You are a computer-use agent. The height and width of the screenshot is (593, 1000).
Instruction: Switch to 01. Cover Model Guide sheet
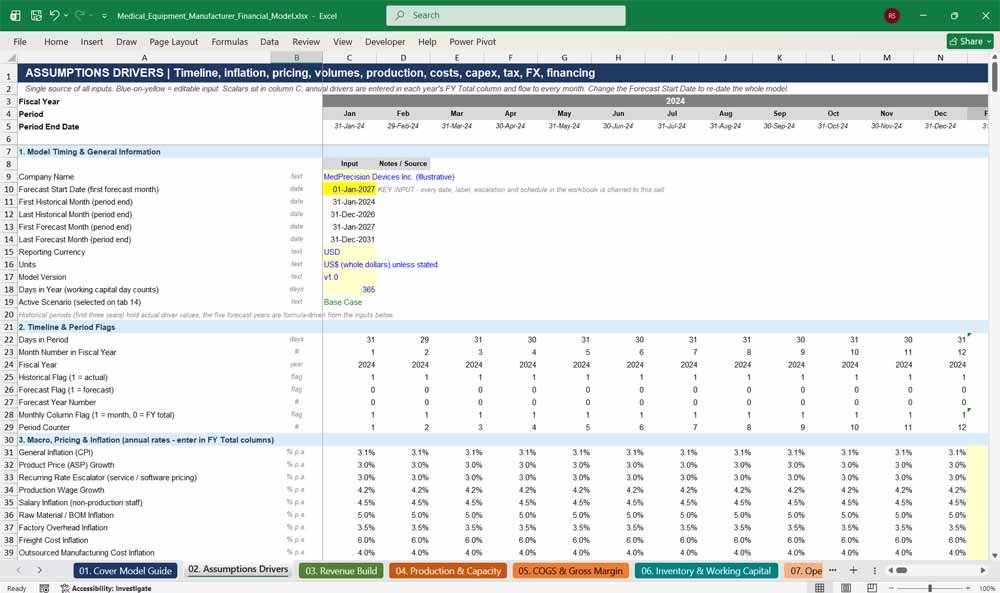[x=125, y=571]
